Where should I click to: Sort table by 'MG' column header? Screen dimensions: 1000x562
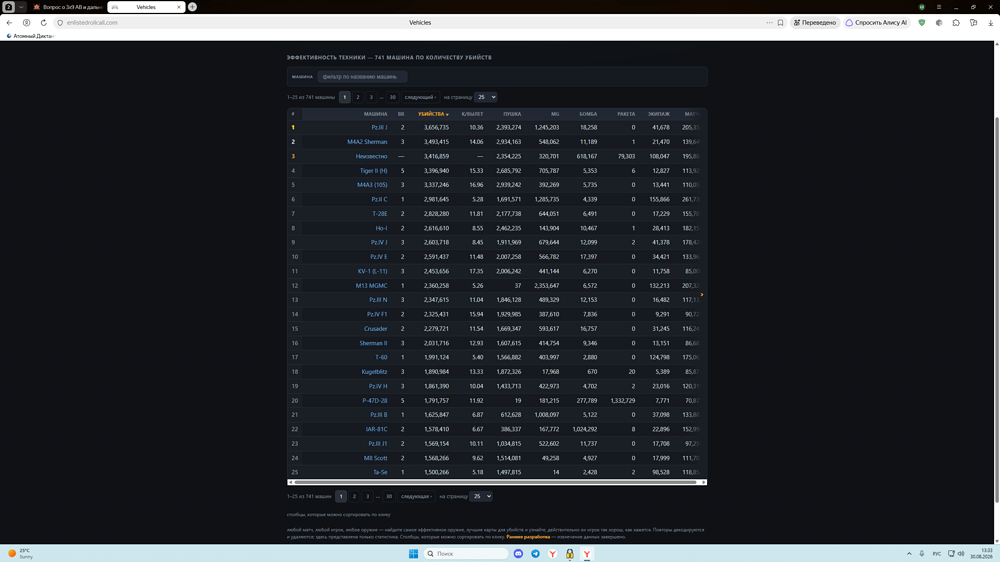pyautogui.click(x=555, y=114)
